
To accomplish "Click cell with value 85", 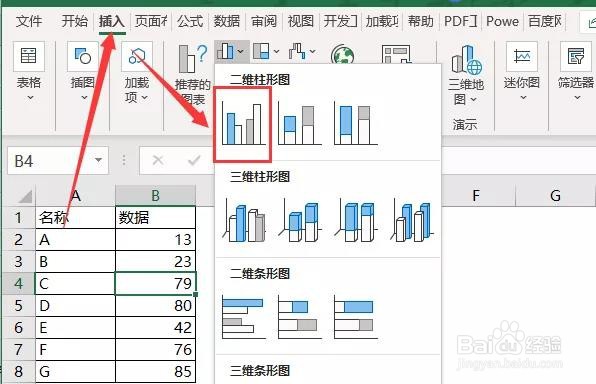I will tap(155, 371).
